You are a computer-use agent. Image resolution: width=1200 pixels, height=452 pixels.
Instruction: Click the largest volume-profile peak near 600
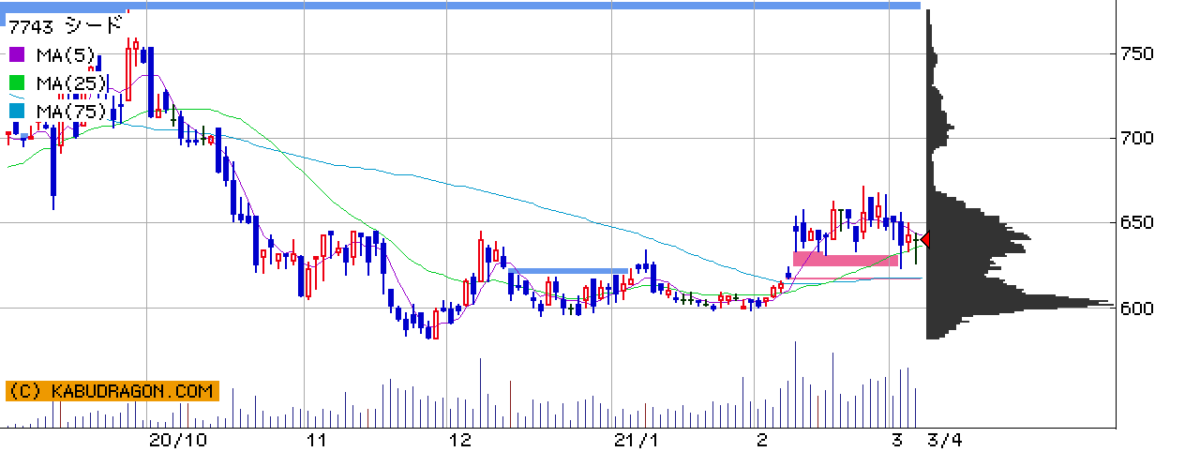pos(1020,303)
